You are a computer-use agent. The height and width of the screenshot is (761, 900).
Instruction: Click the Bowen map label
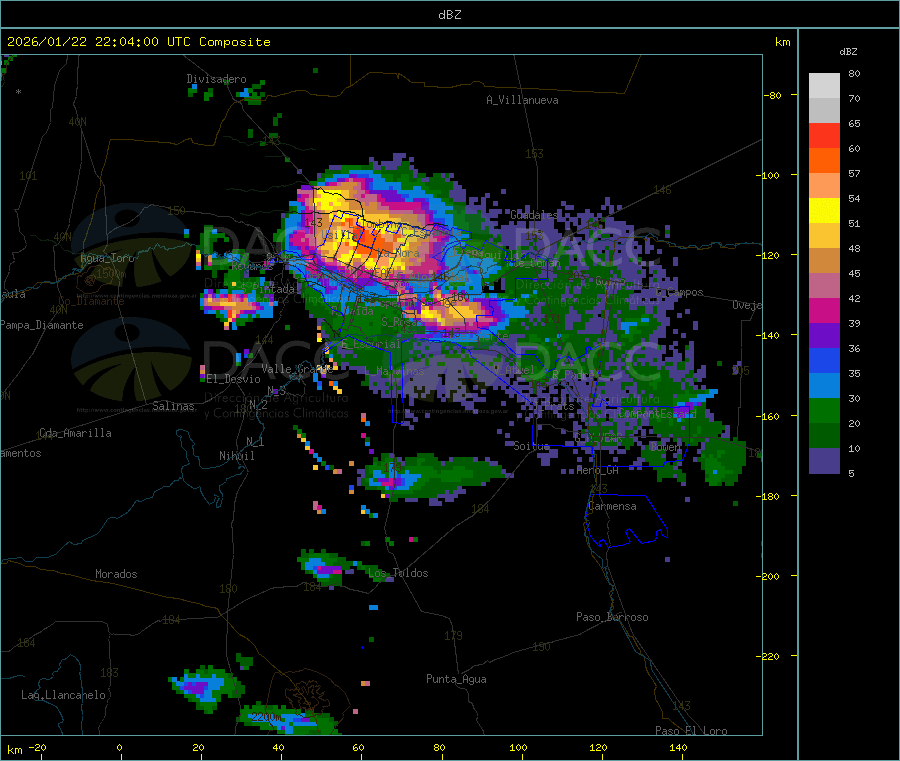[x=665, y=446]
